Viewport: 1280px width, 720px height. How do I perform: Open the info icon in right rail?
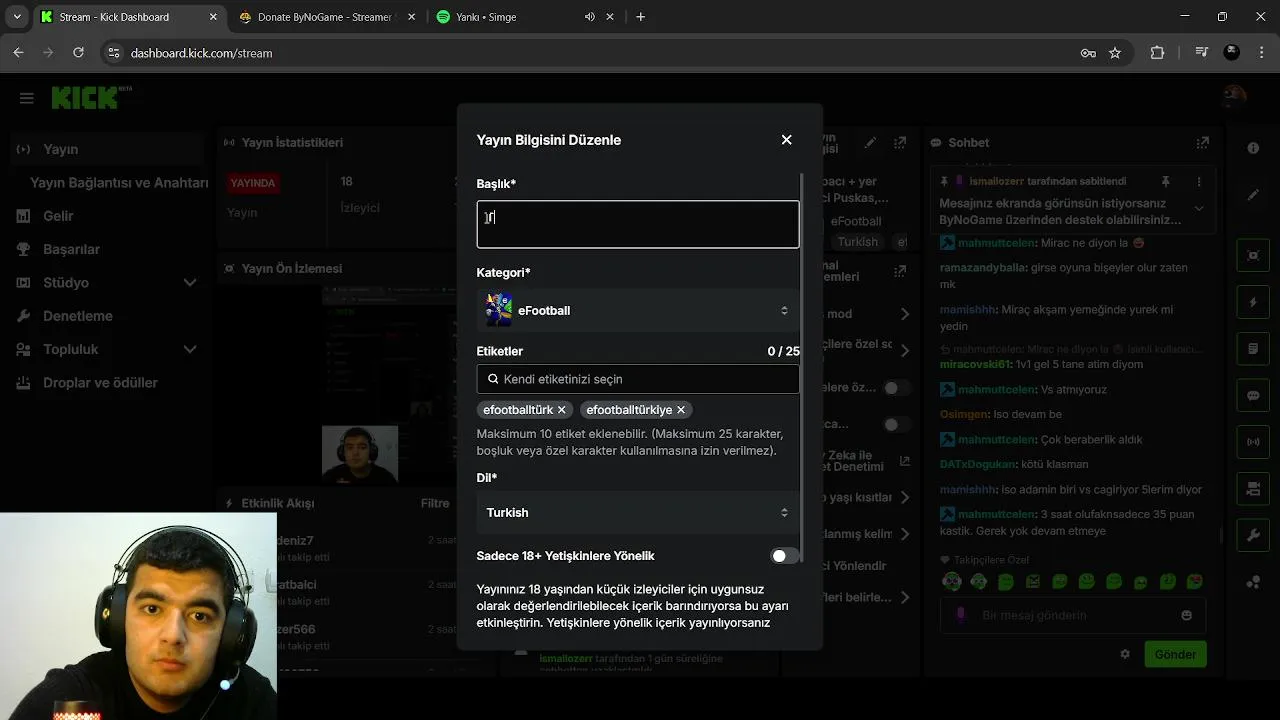tap(1253, 148)
